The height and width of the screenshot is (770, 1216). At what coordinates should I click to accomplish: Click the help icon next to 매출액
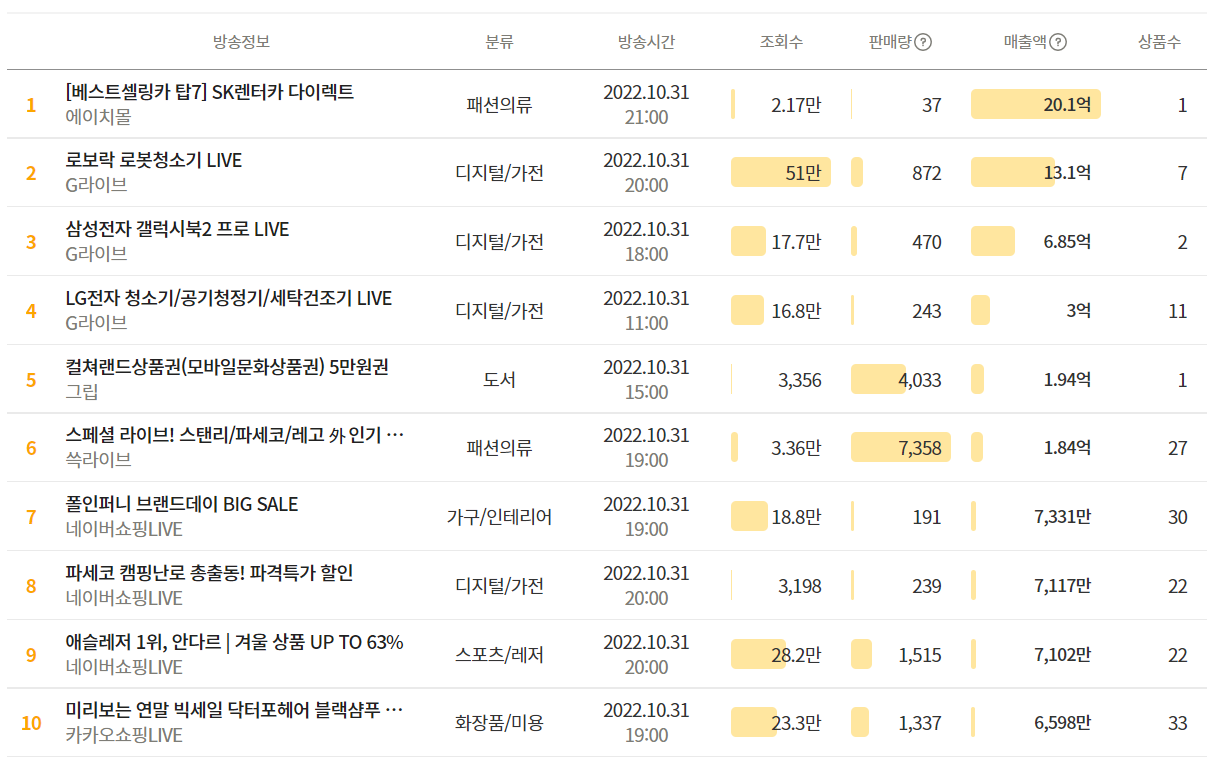(x=1058, y=42)
